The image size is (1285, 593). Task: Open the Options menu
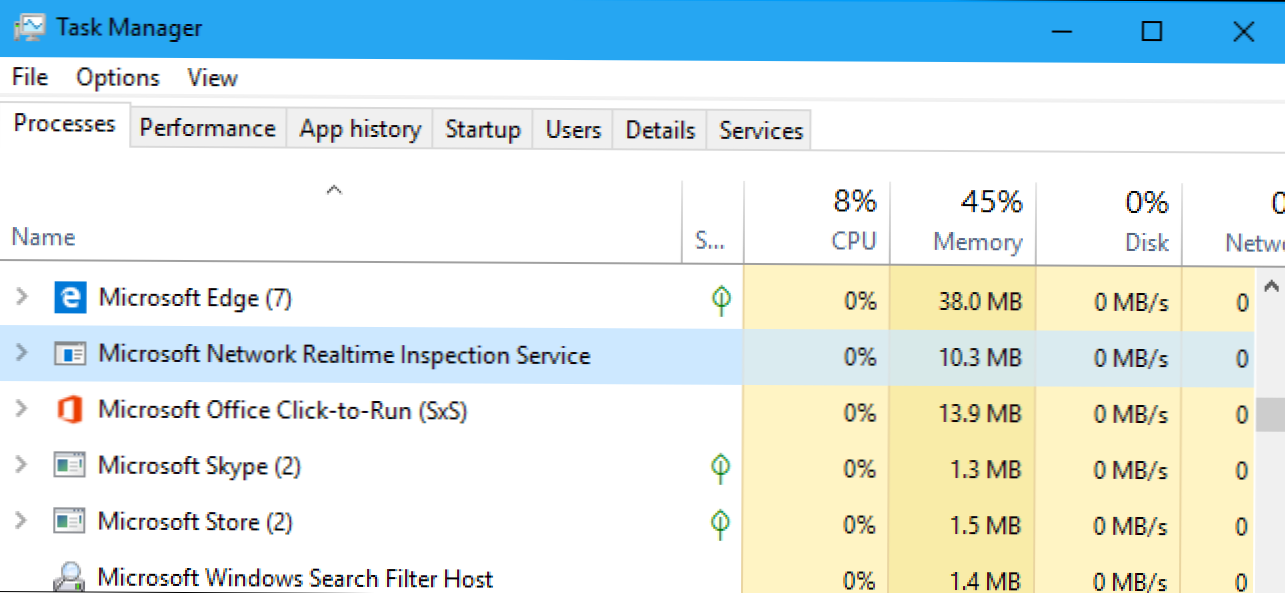click(118, 78)
